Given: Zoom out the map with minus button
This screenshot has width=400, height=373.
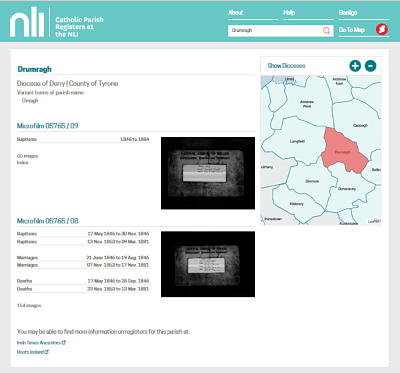Looking at the screenshot, I should click(370, 66).
